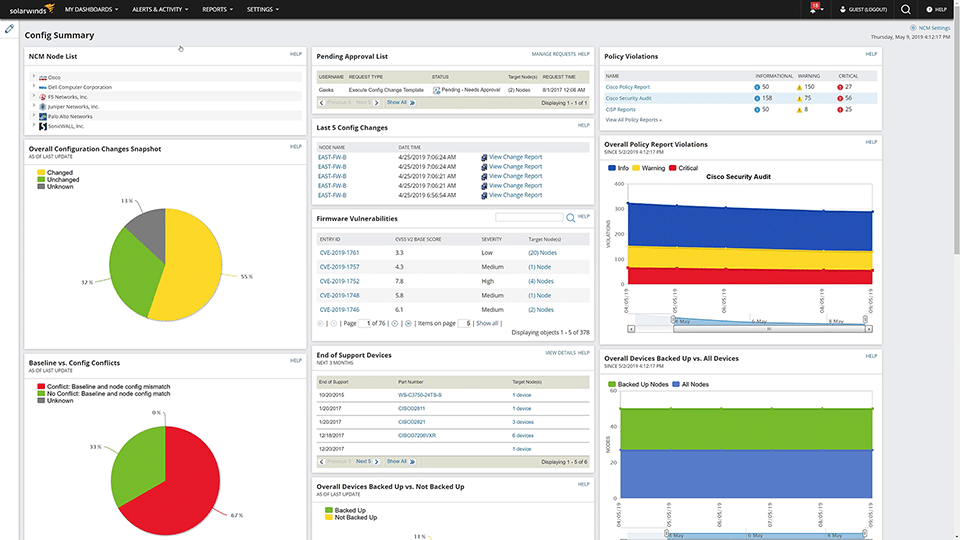Click the Cisco Security Audit chart range slider
The width and height of the screenshot is (960, 540).
point(769,329)
